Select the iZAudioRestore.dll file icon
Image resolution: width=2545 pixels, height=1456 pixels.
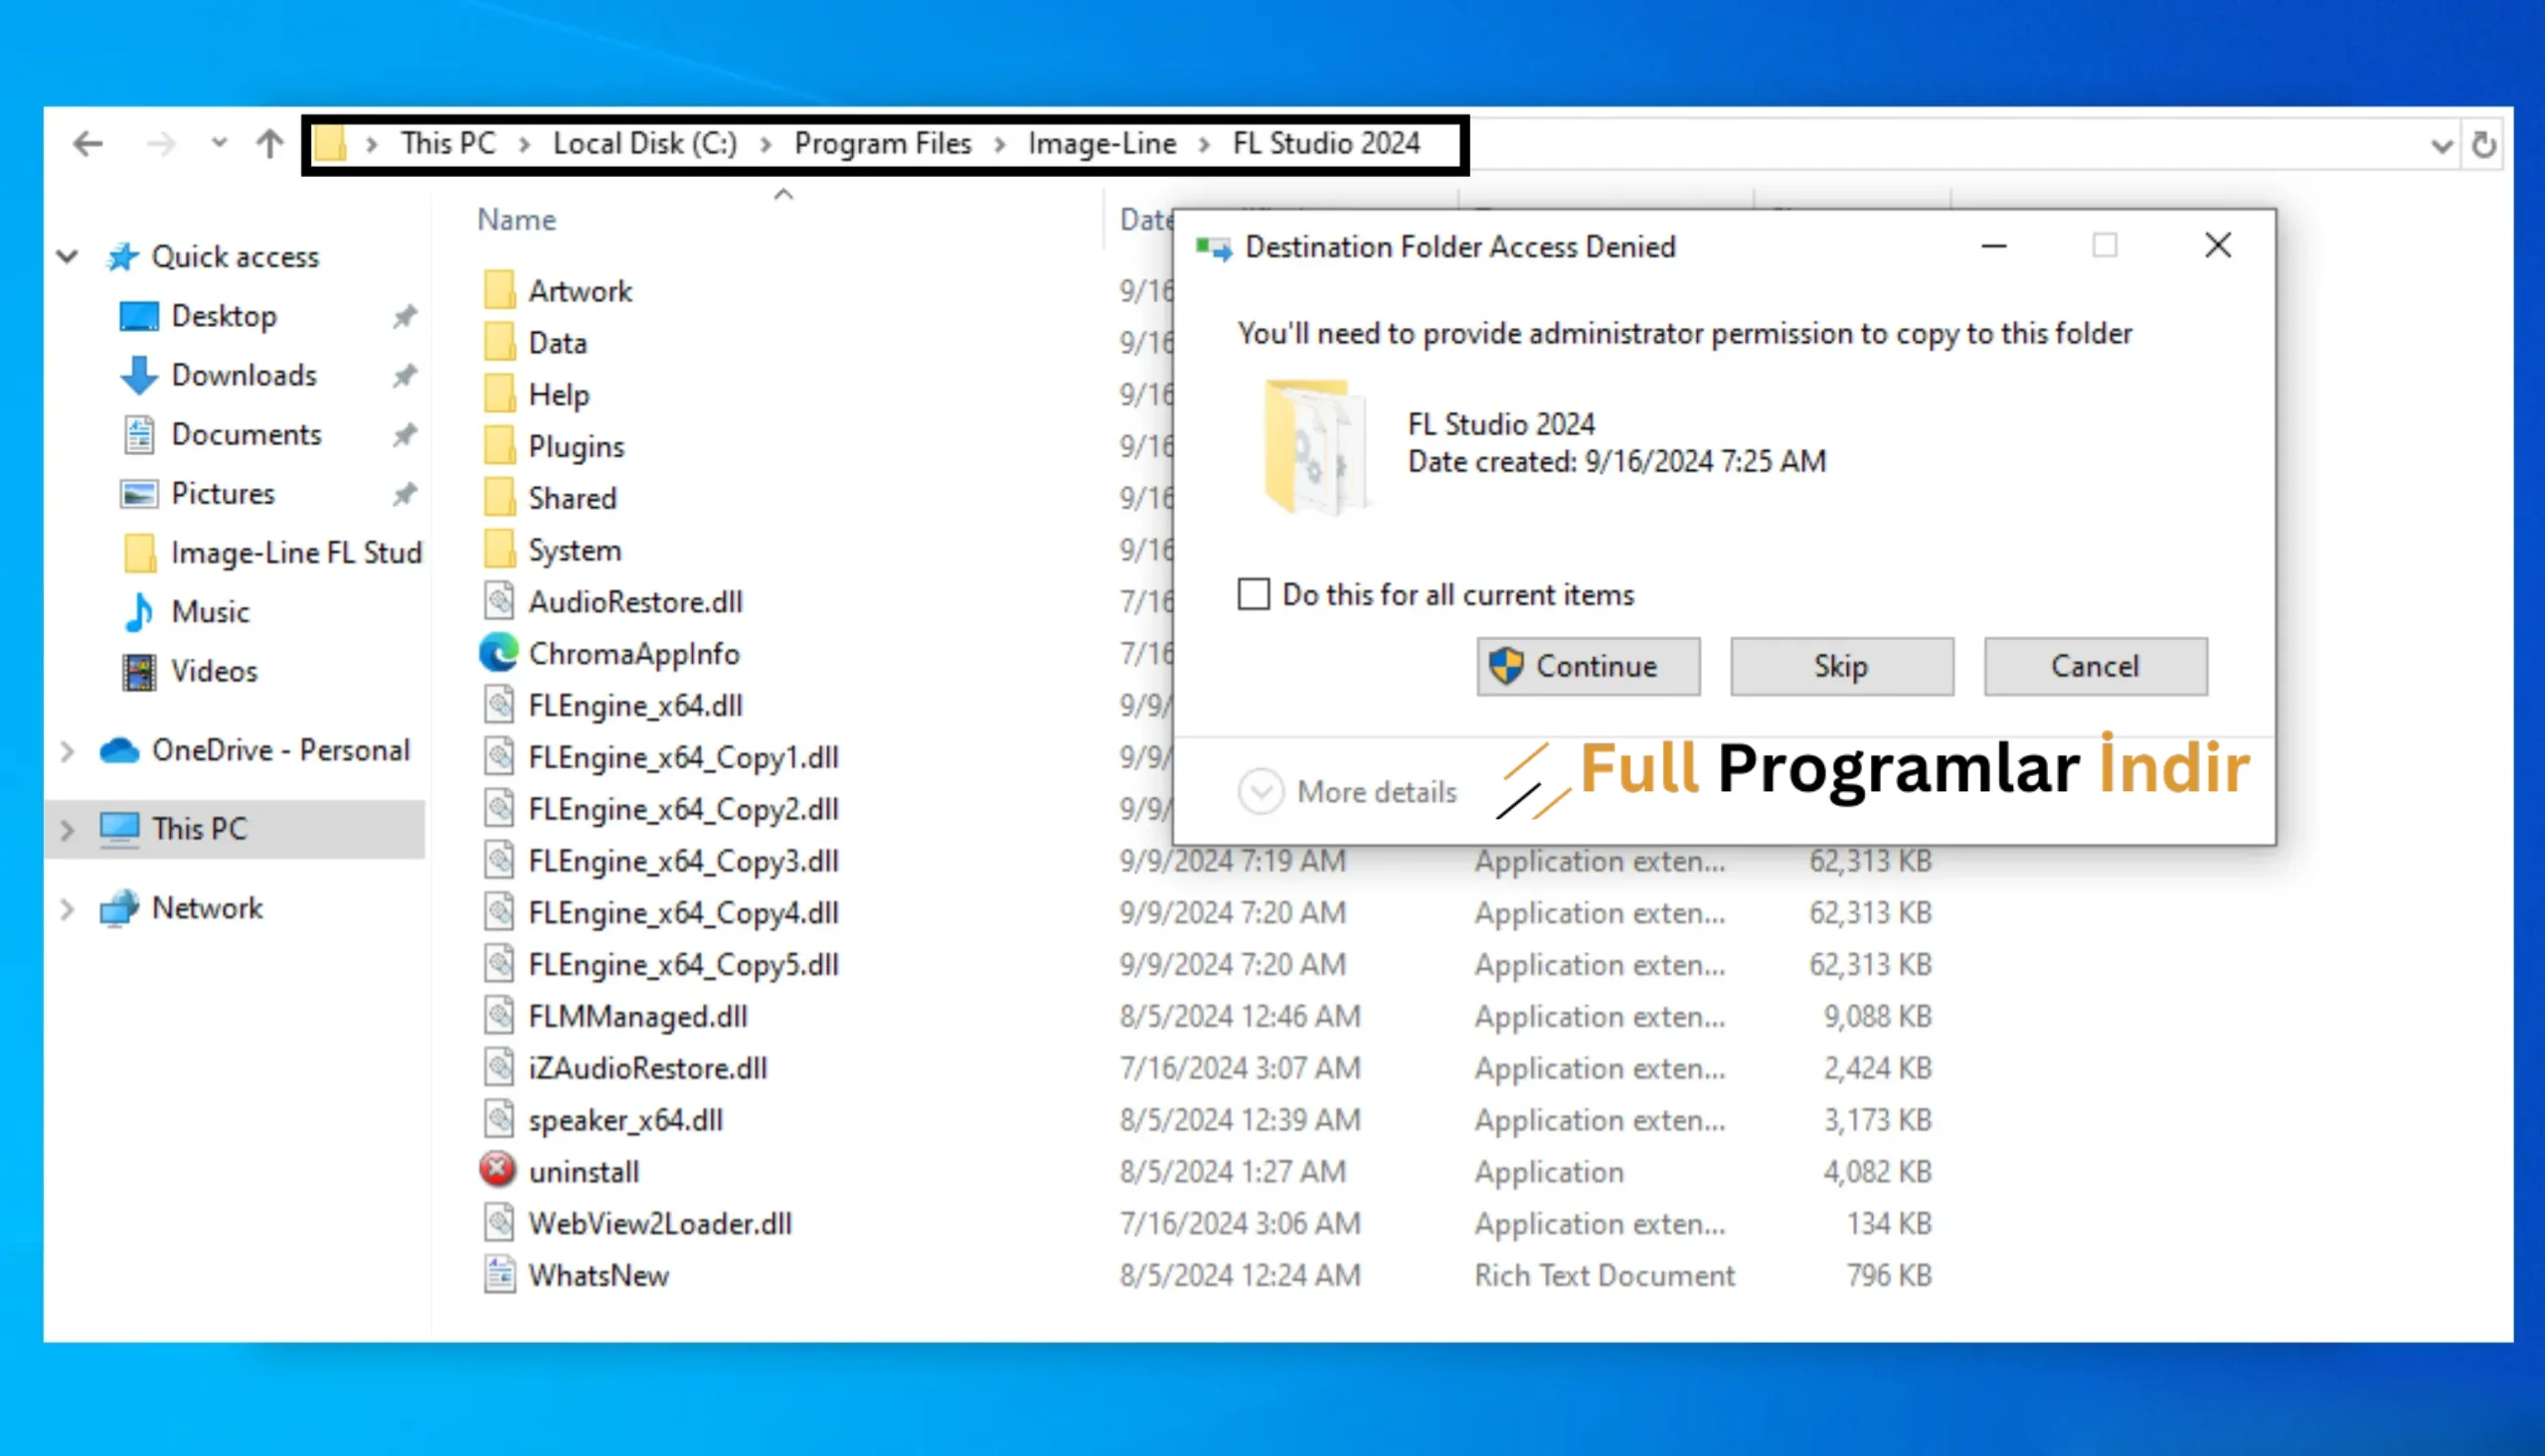tap(499, 1068)
